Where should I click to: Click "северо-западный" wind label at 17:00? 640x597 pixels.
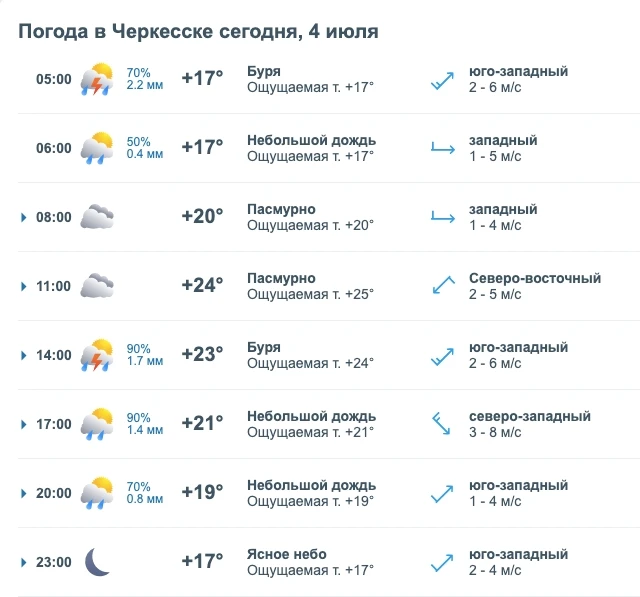click(530, 416)
